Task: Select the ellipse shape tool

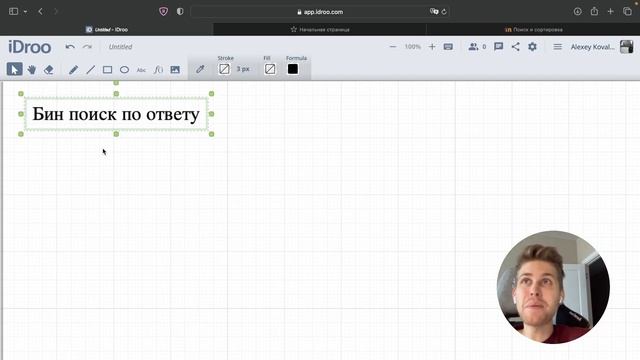Action: point(124,70)
